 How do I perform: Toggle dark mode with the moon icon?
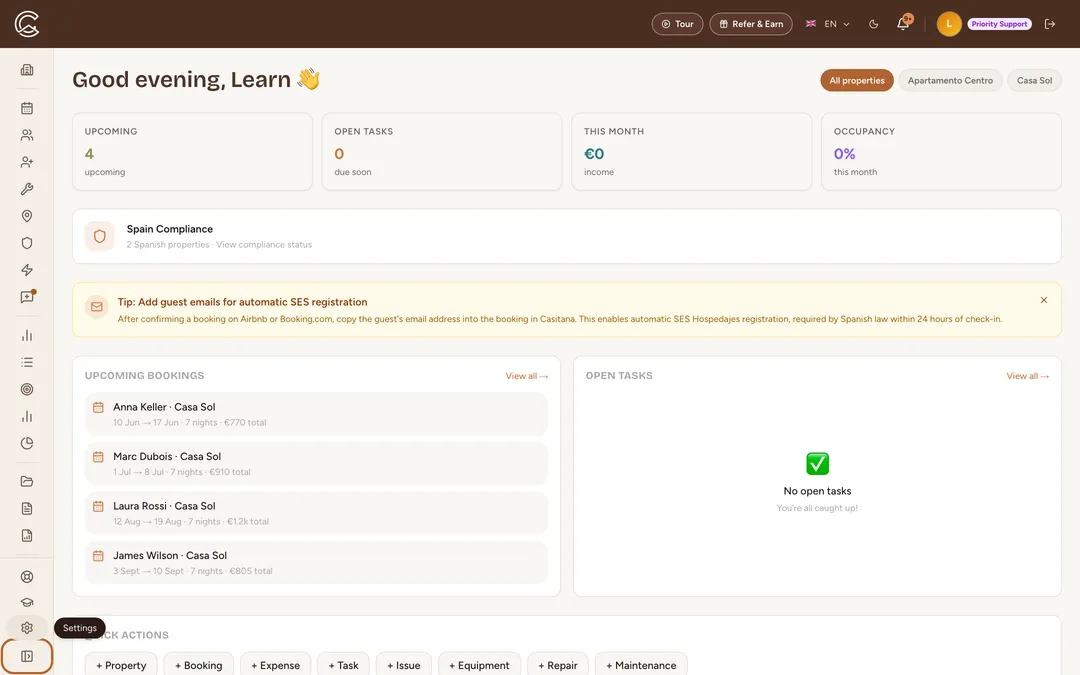(x=873, y=24)
